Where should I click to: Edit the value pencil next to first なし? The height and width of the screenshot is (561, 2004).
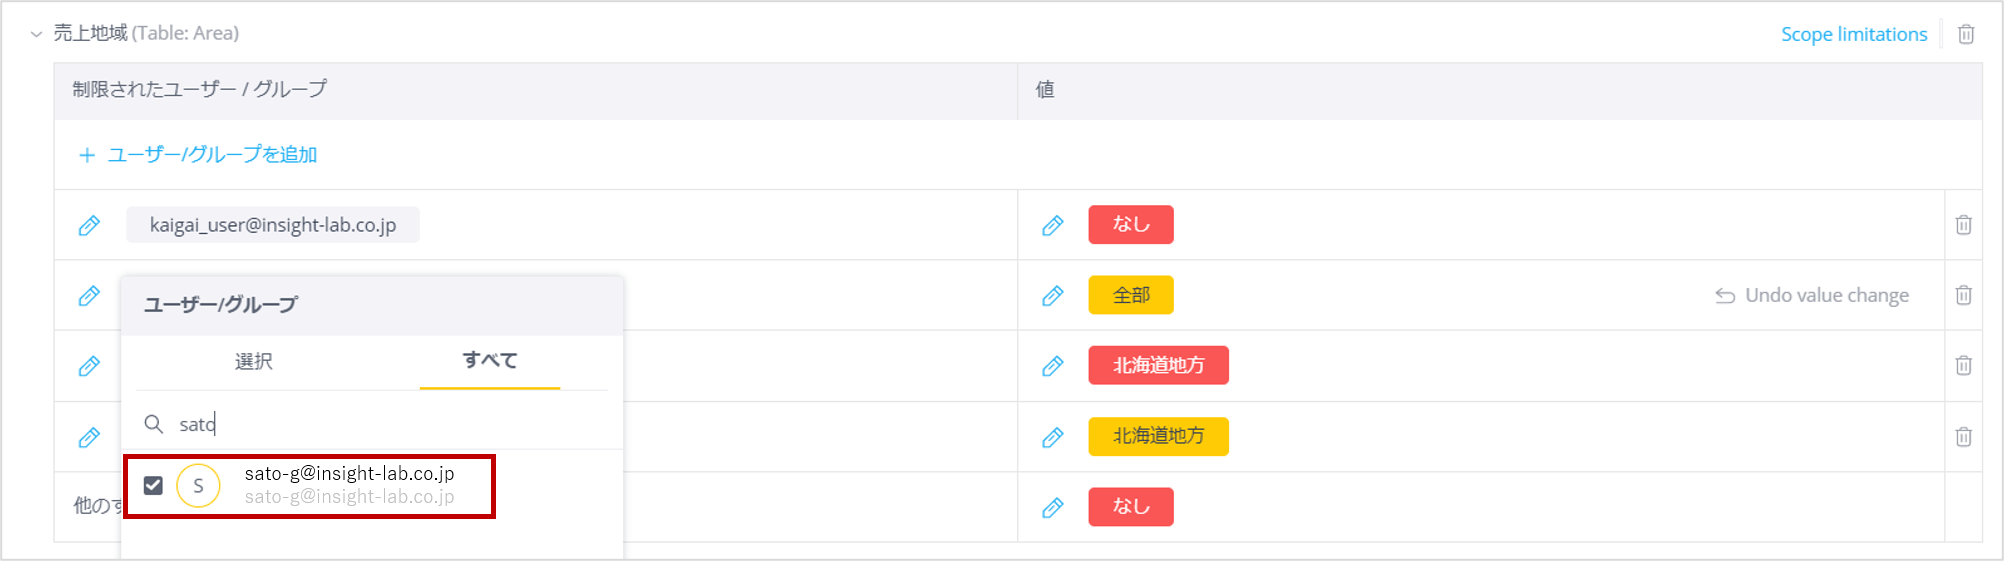click(1052, 226)
